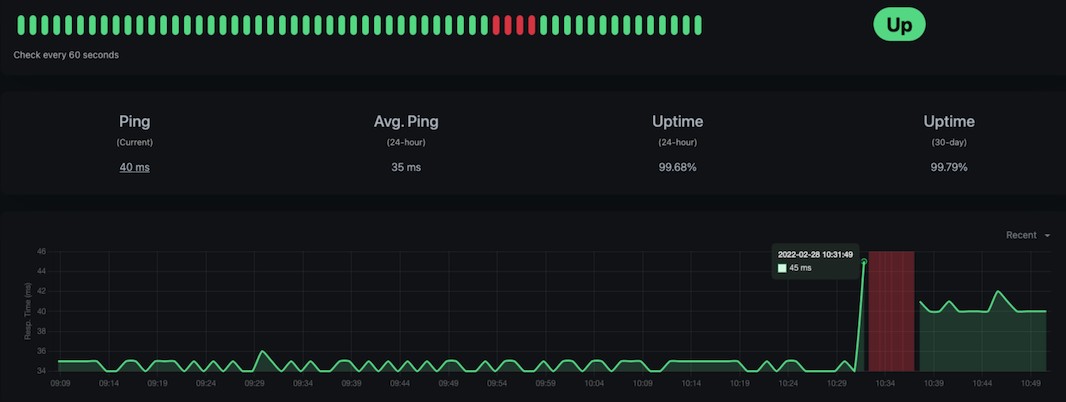Click the 45 ms peak data point

(864, 262)
